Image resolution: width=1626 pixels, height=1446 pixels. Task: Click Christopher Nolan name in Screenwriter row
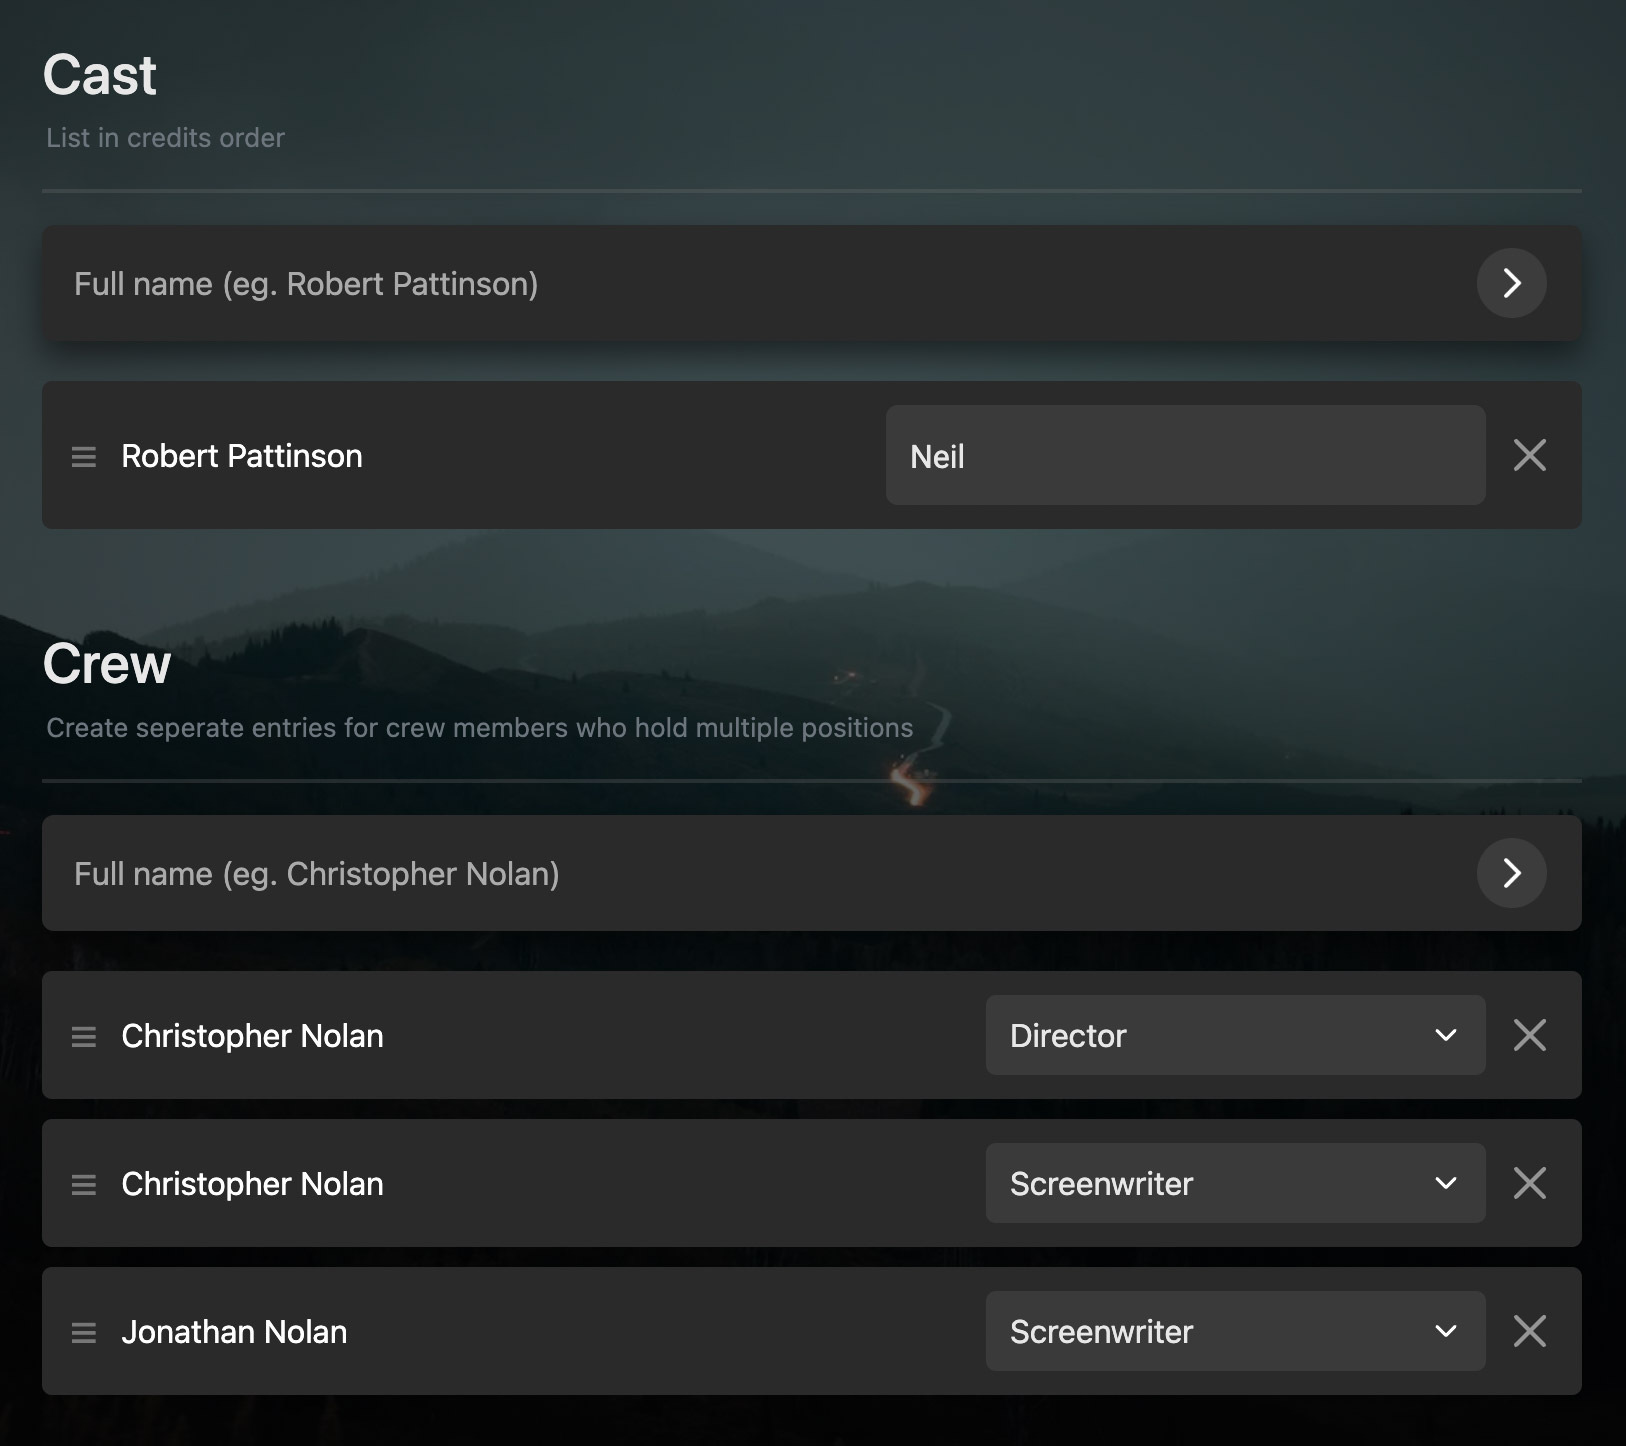pos(252,1184)
